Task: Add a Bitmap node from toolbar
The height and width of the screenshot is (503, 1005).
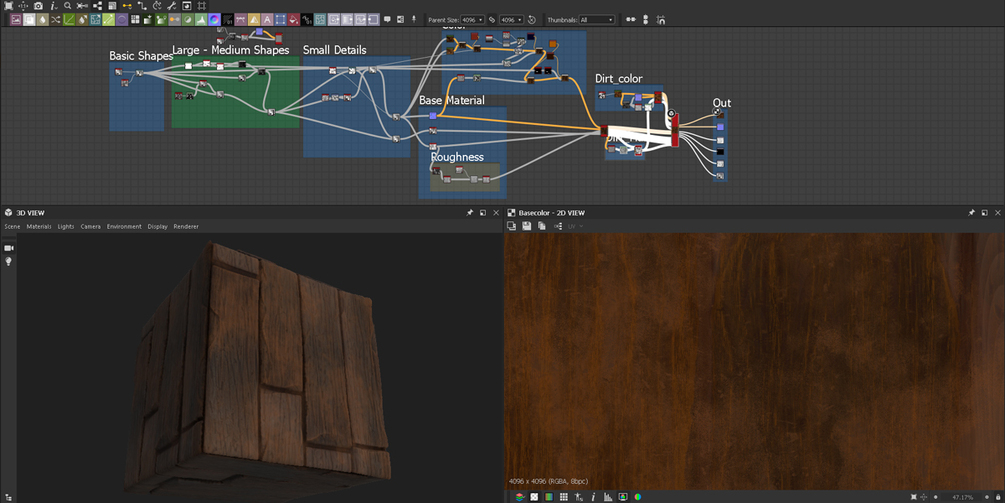Action: 16,20
